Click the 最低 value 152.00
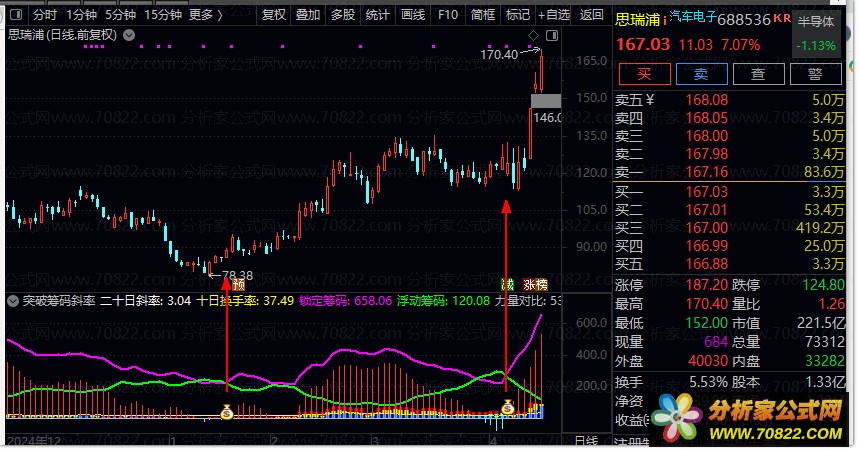Viewport: 859px width, 450px height. pyautogui.click(x=707, y=323)
